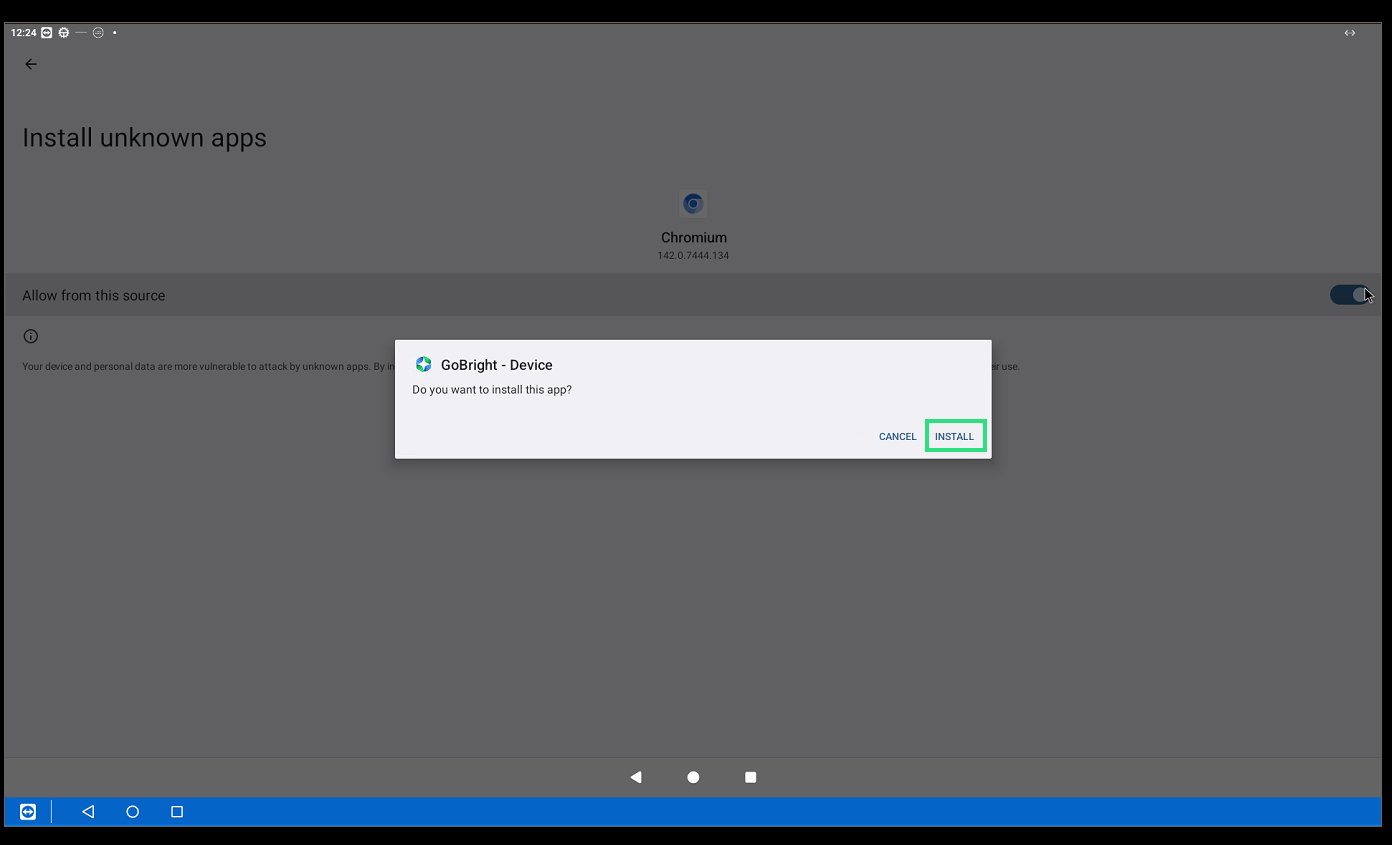The height and width of the screenshot is (845, 1392).
Task: Click the back outline triangle in blue toolbar
Action: pos(88,812)
